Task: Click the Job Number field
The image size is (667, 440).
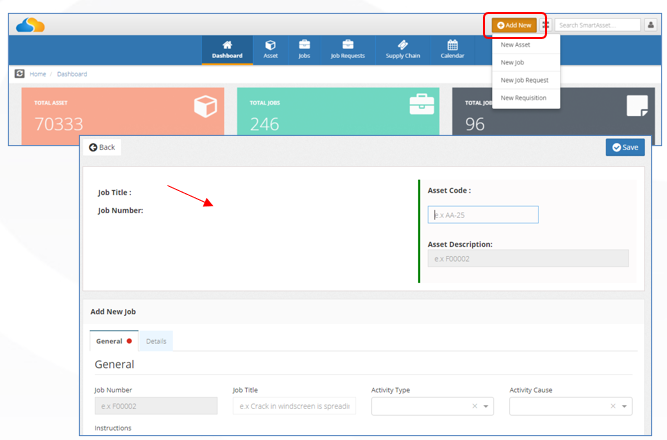Action: [x=156, y=406]
